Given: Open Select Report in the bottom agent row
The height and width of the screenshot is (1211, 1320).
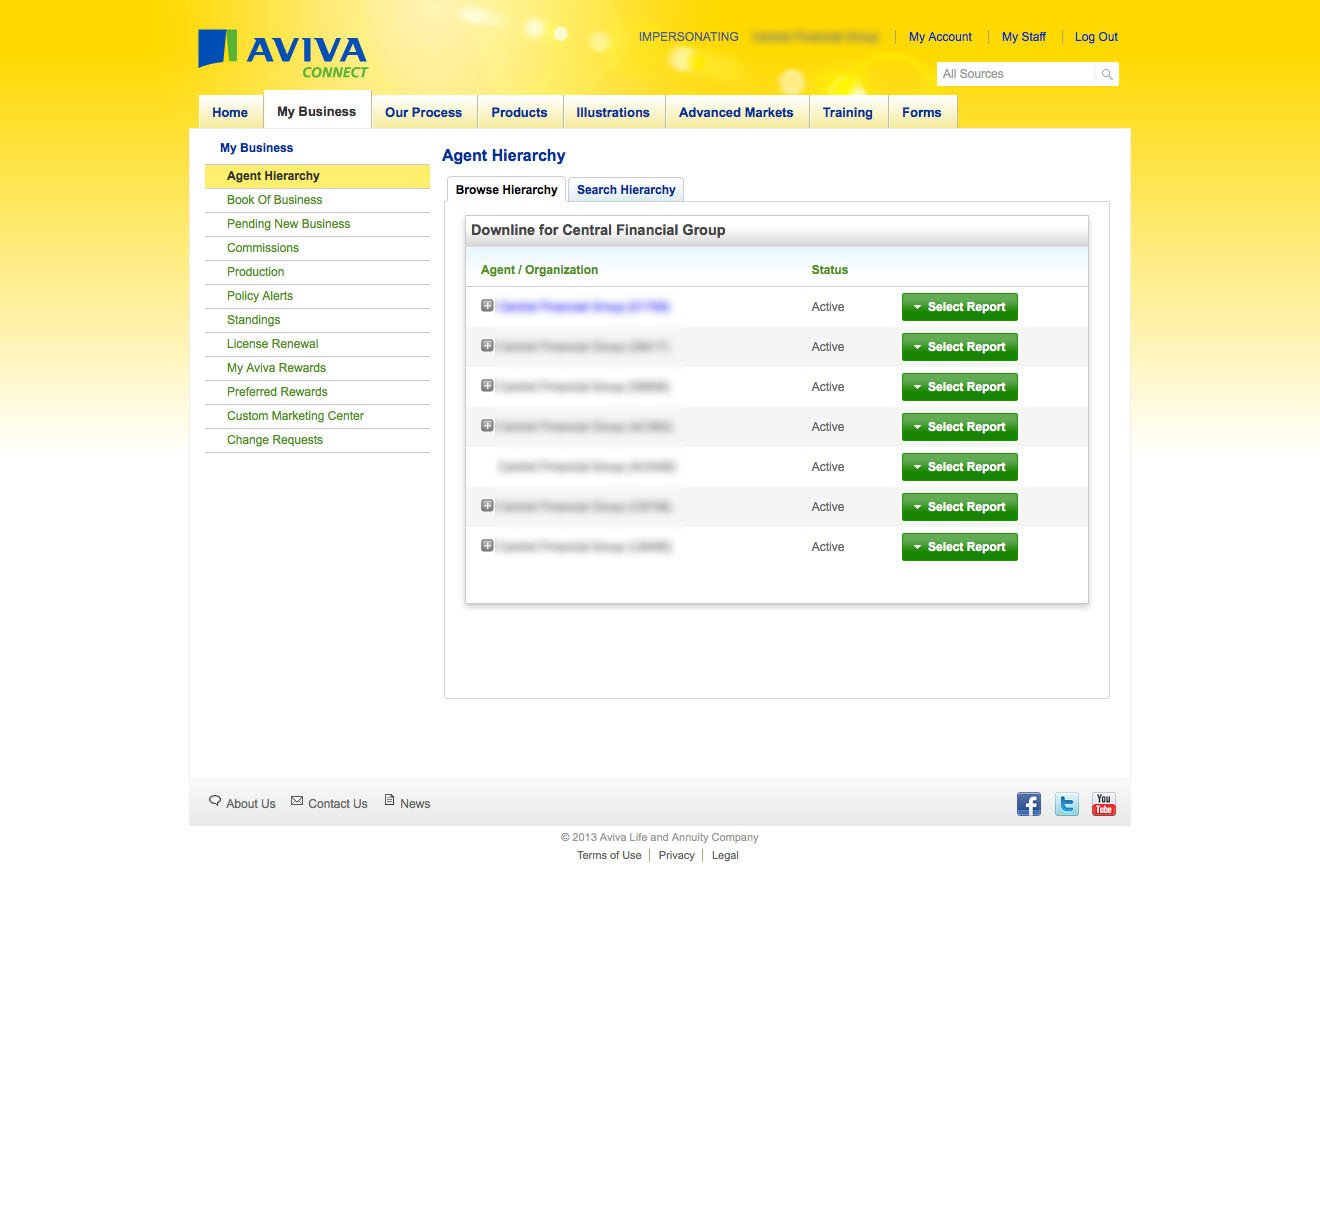Looking at the screenshot, I should tap(960, 547).
